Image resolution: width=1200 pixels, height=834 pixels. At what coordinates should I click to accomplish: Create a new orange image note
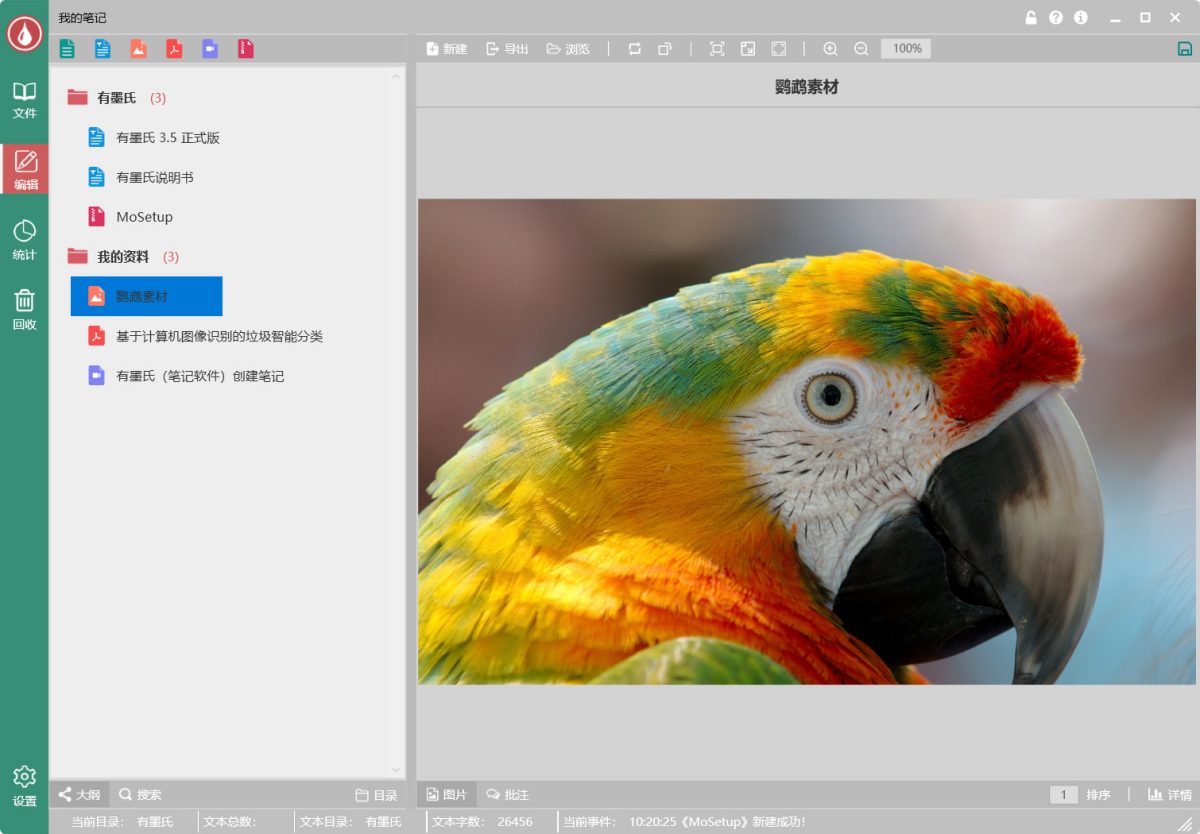[x=138, y=48]
